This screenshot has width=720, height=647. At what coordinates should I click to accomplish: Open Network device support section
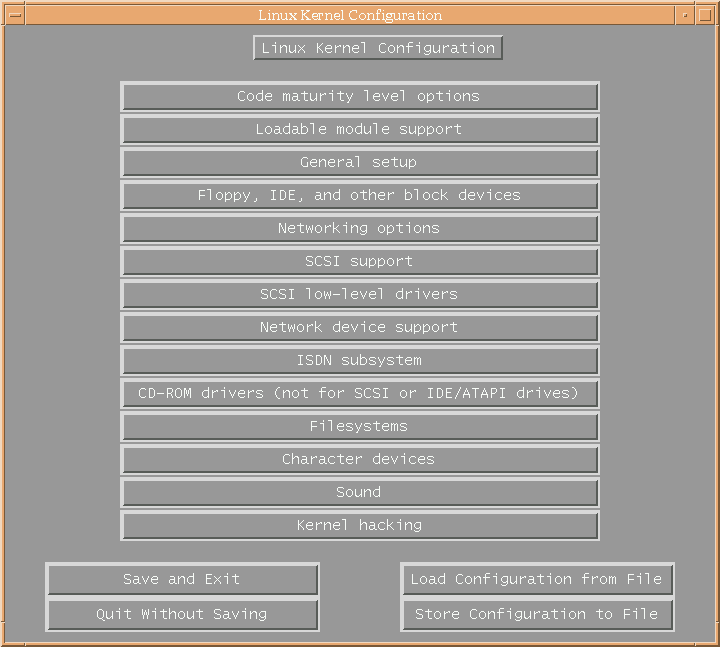(x=360, y=328)
